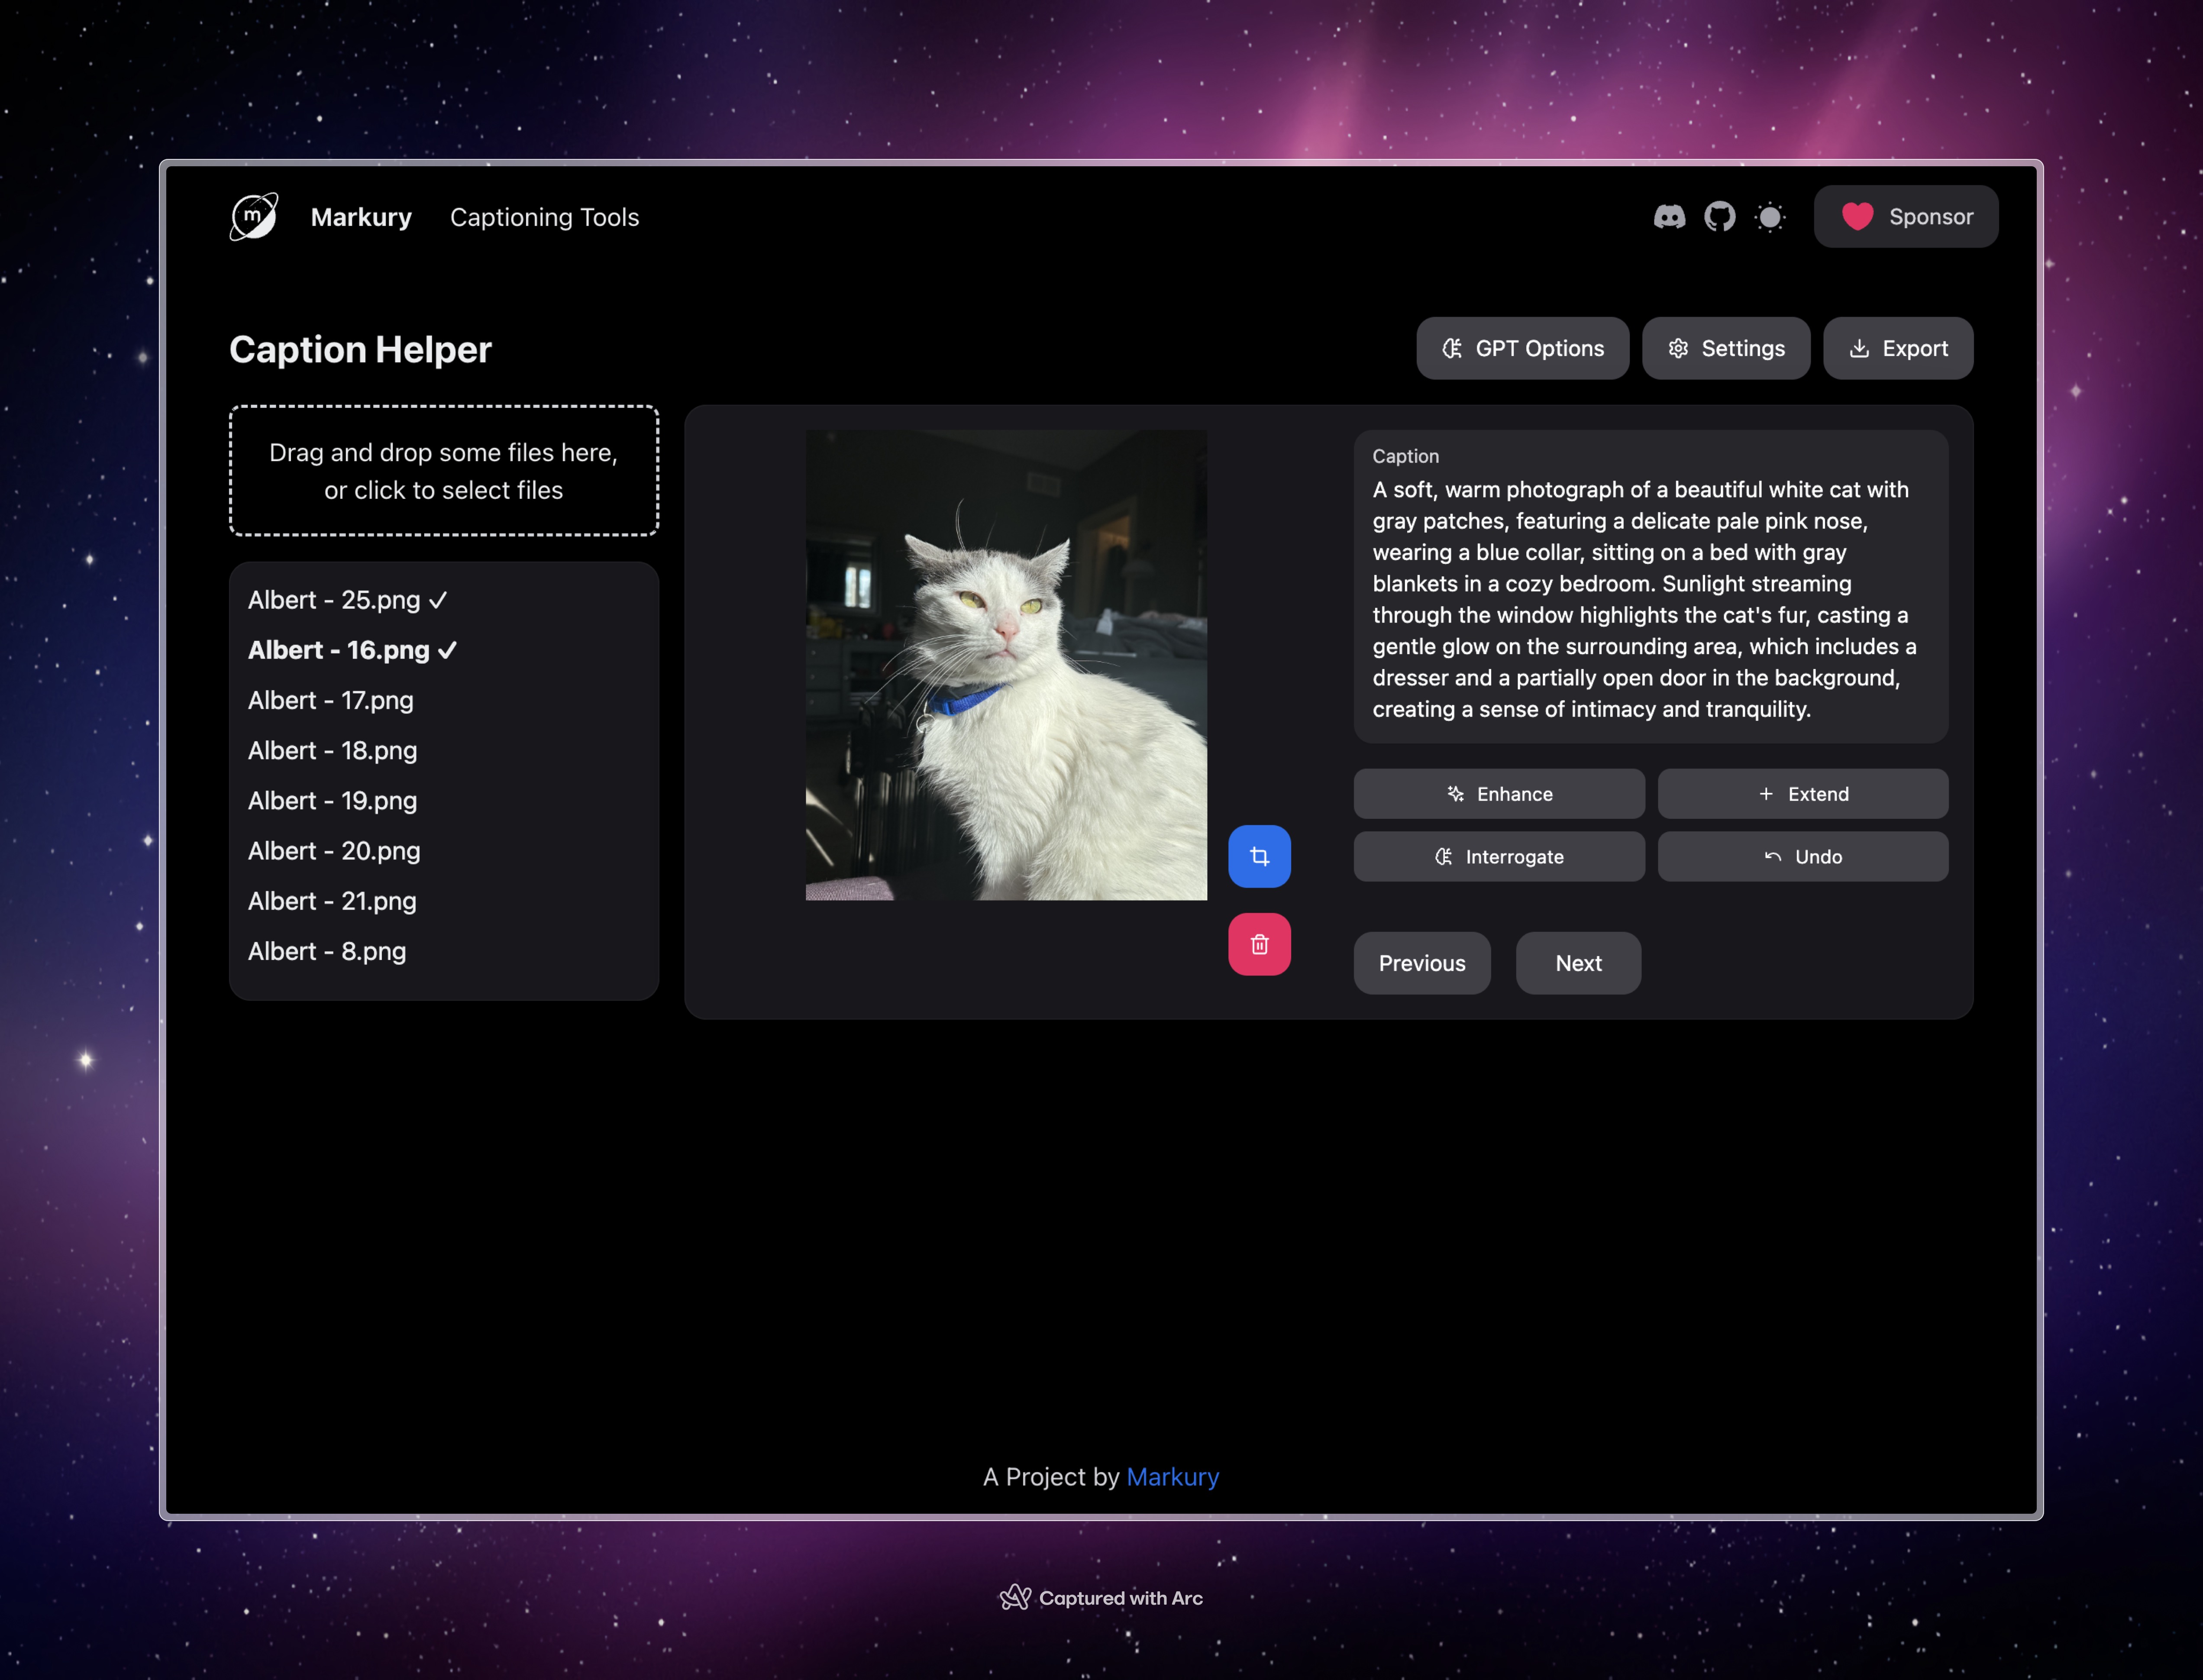Click the blue crop image button

pos(1259,856)
